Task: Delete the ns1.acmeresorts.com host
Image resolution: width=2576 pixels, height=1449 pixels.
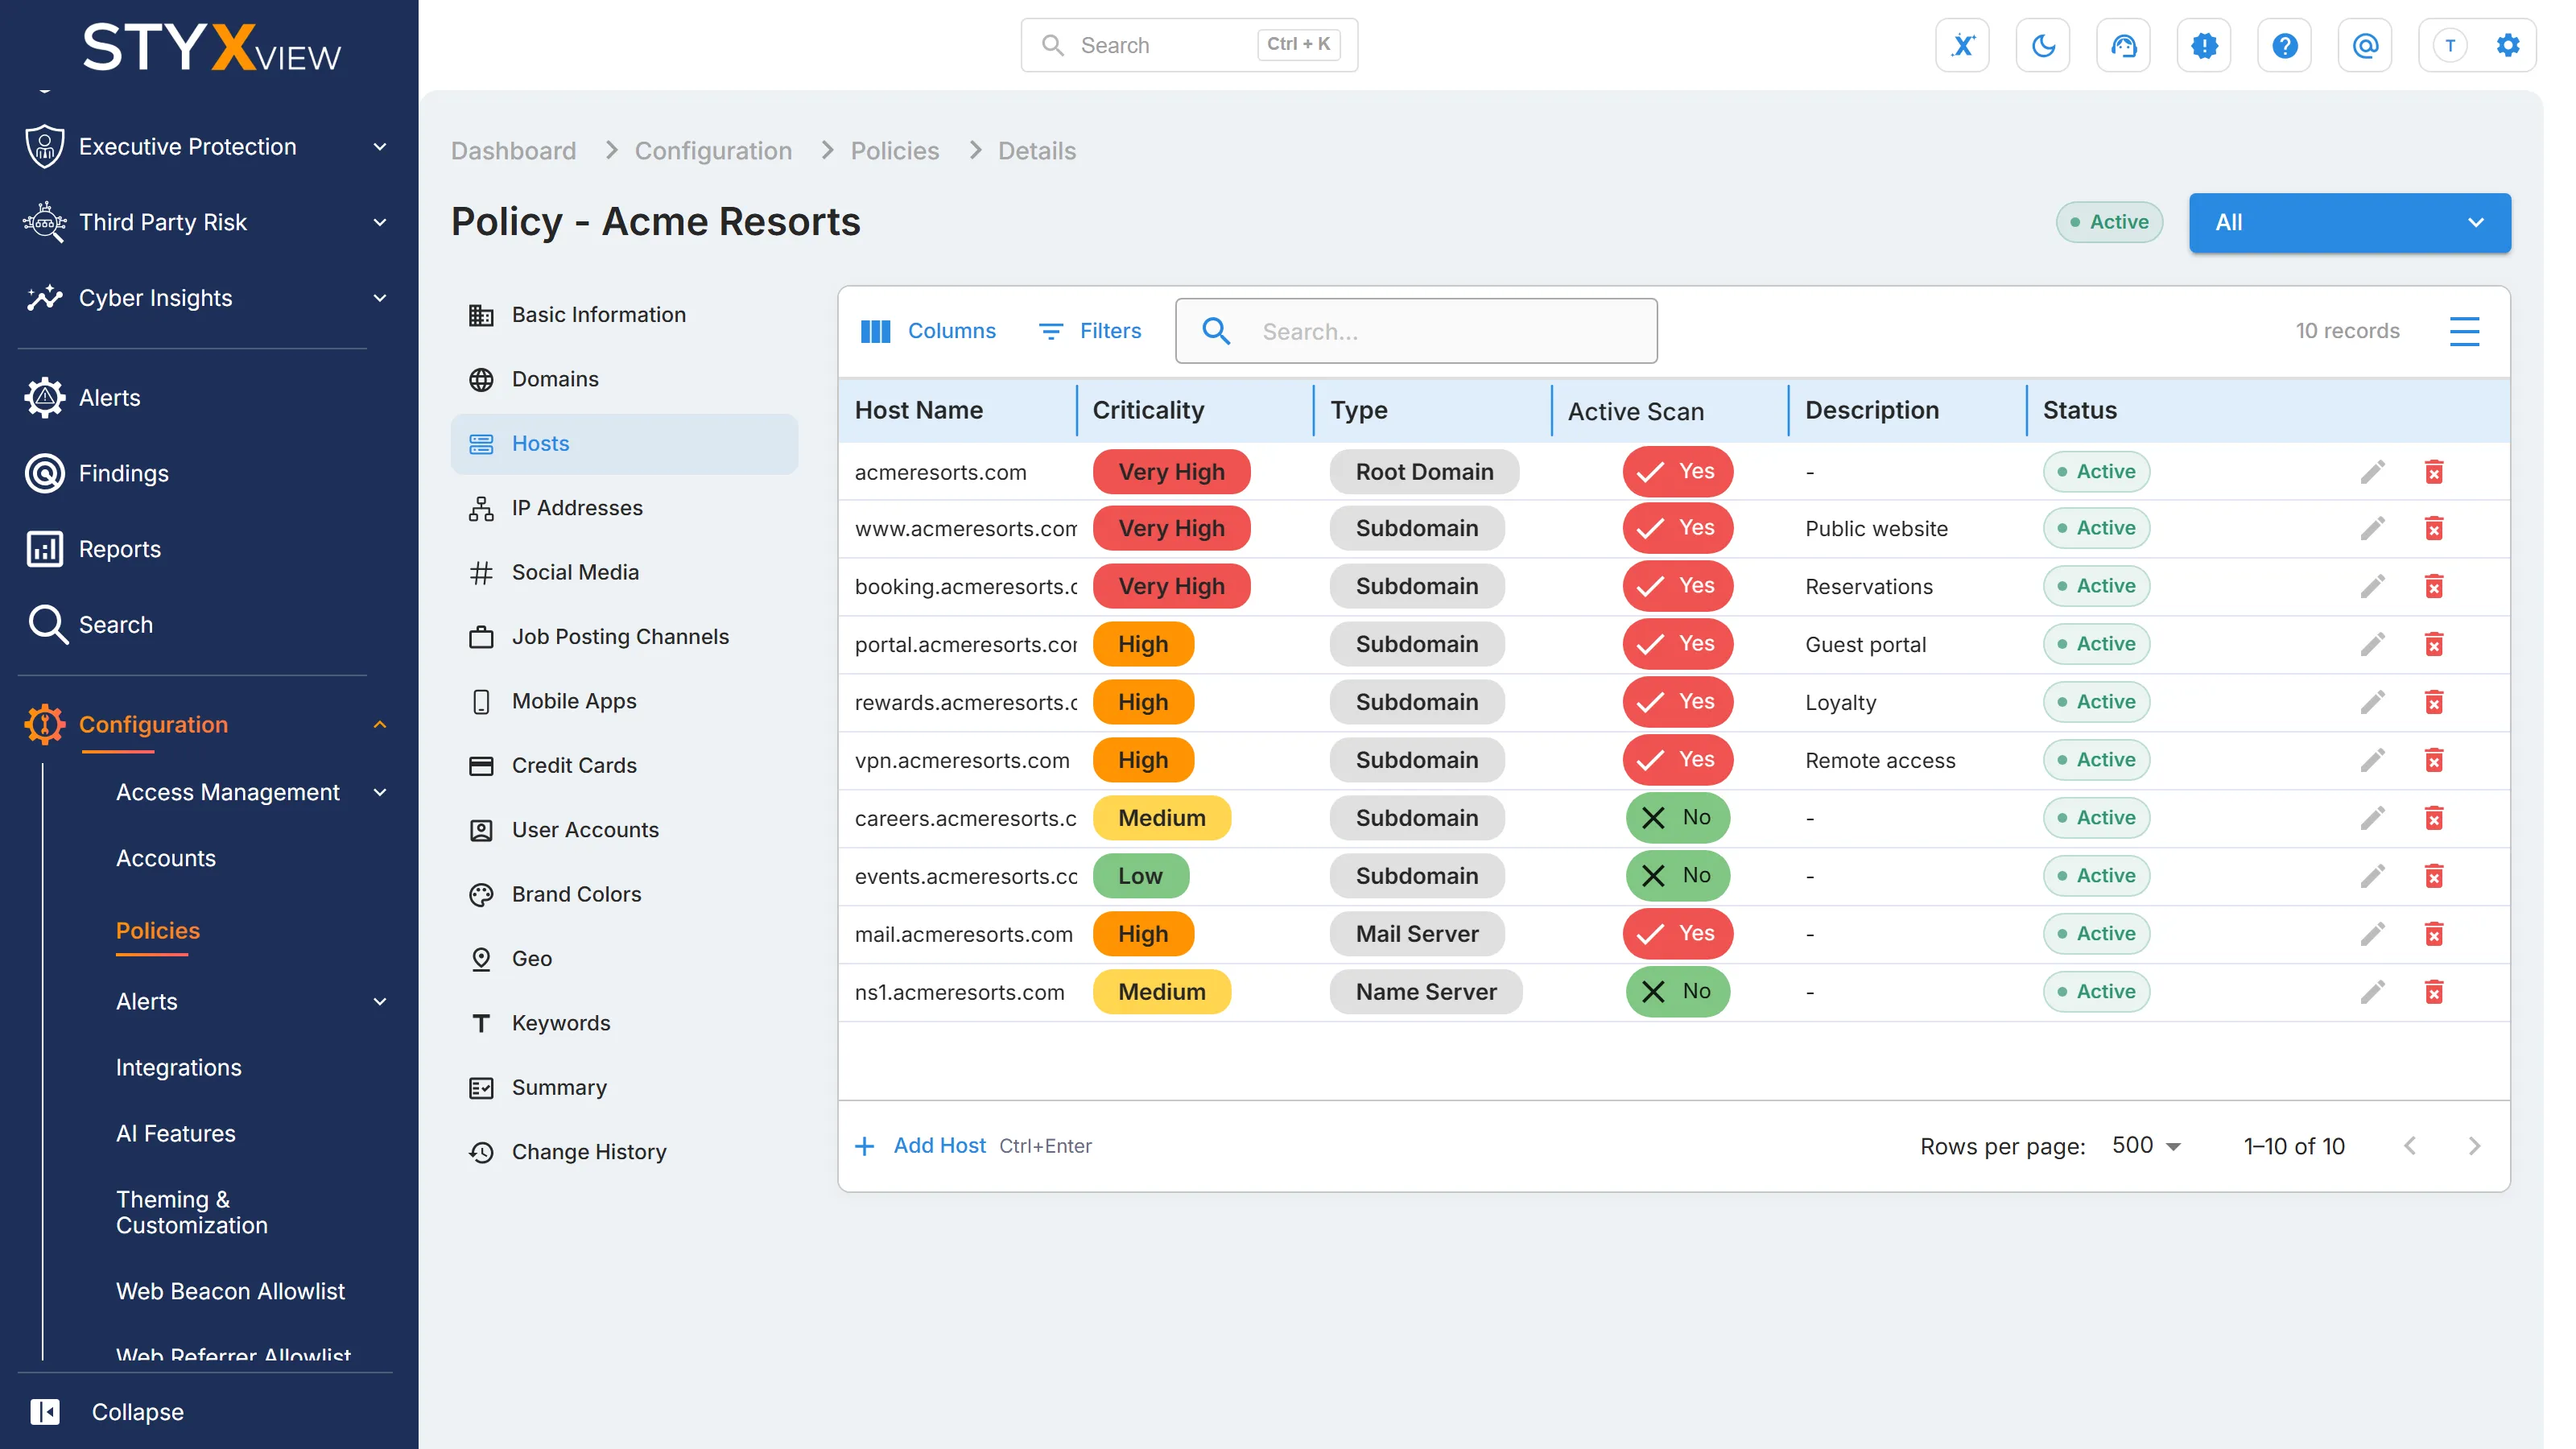Action: (x=2434, y=992)
